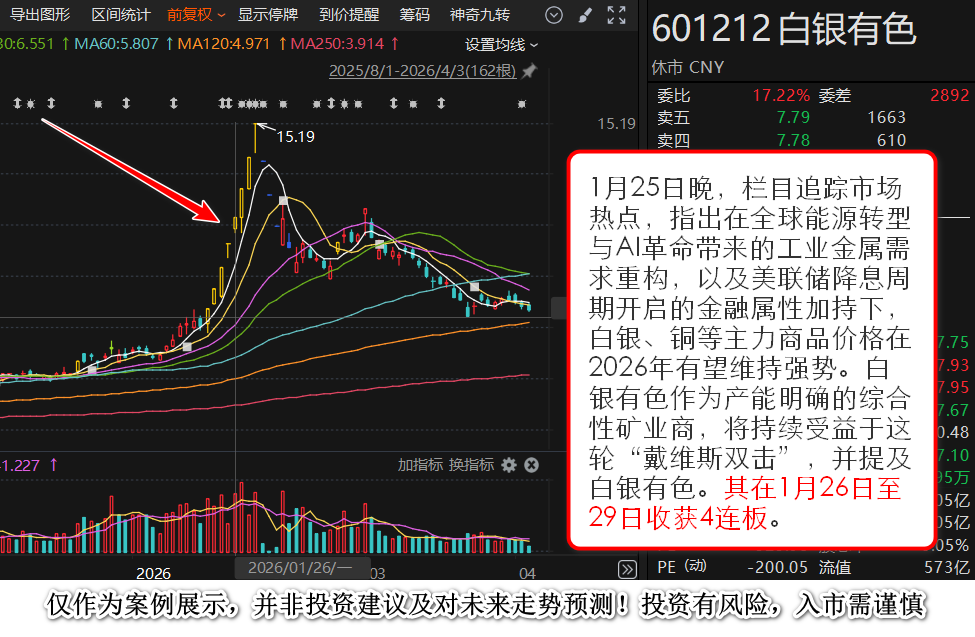Viewport: 975px width, 637px height.
Task: Toggle 显示停牌 display option
Action: coord(268,15)
